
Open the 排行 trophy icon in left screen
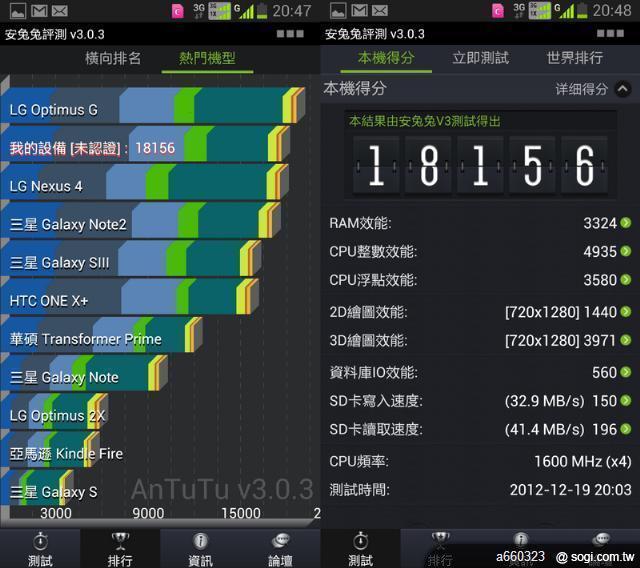pos(120,541)
